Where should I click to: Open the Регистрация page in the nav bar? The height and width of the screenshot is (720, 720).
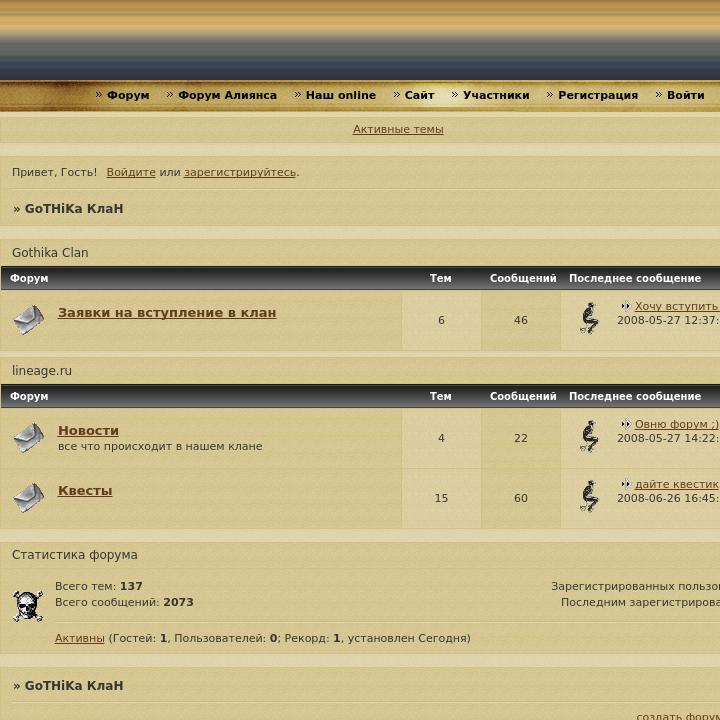[x=598, y=95]
